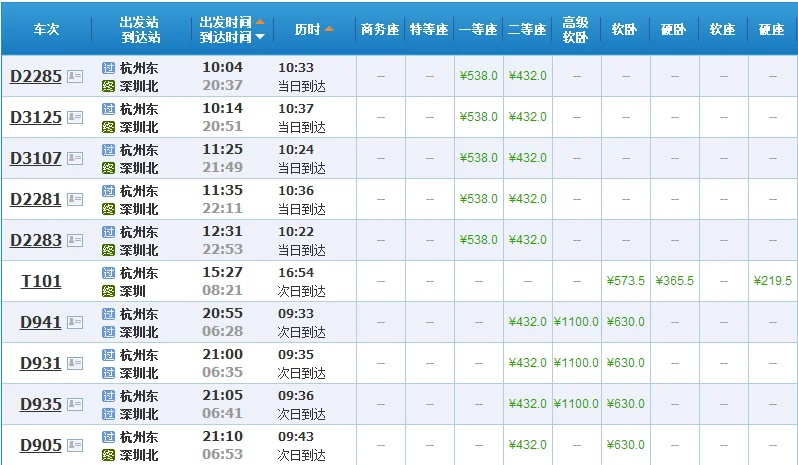Open the ID card icon next to D905
Viewport: 798px width, 465px height.
75,445
